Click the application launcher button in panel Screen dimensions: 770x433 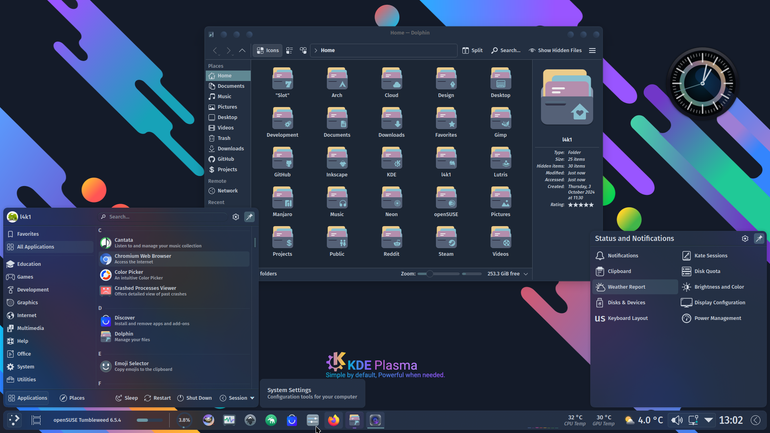pos(14,420)
